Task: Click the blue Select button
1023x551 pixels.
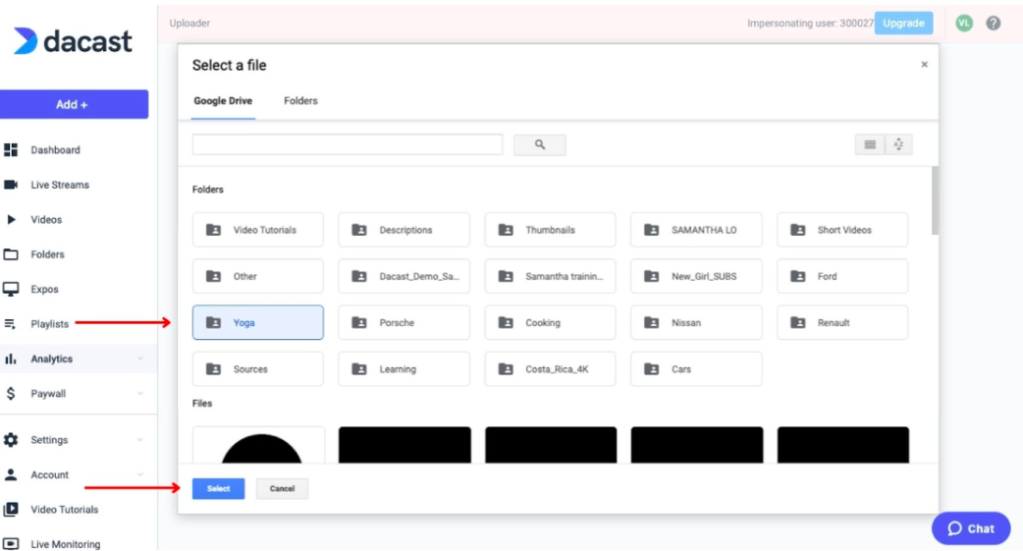Action: (x=219, y=488)
